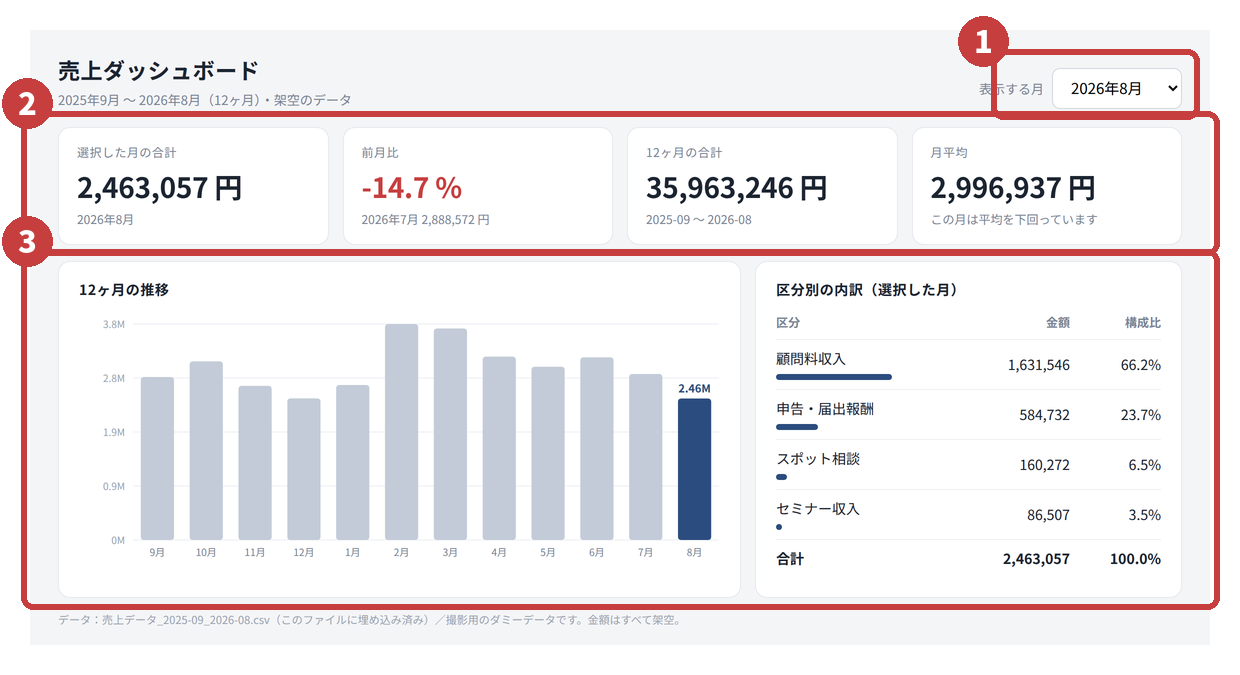Click the 100.0% total cell in 合計 row
The width and height of the screenshot is (1240, 675).
pyautogui.click(x=1135, y=559)
